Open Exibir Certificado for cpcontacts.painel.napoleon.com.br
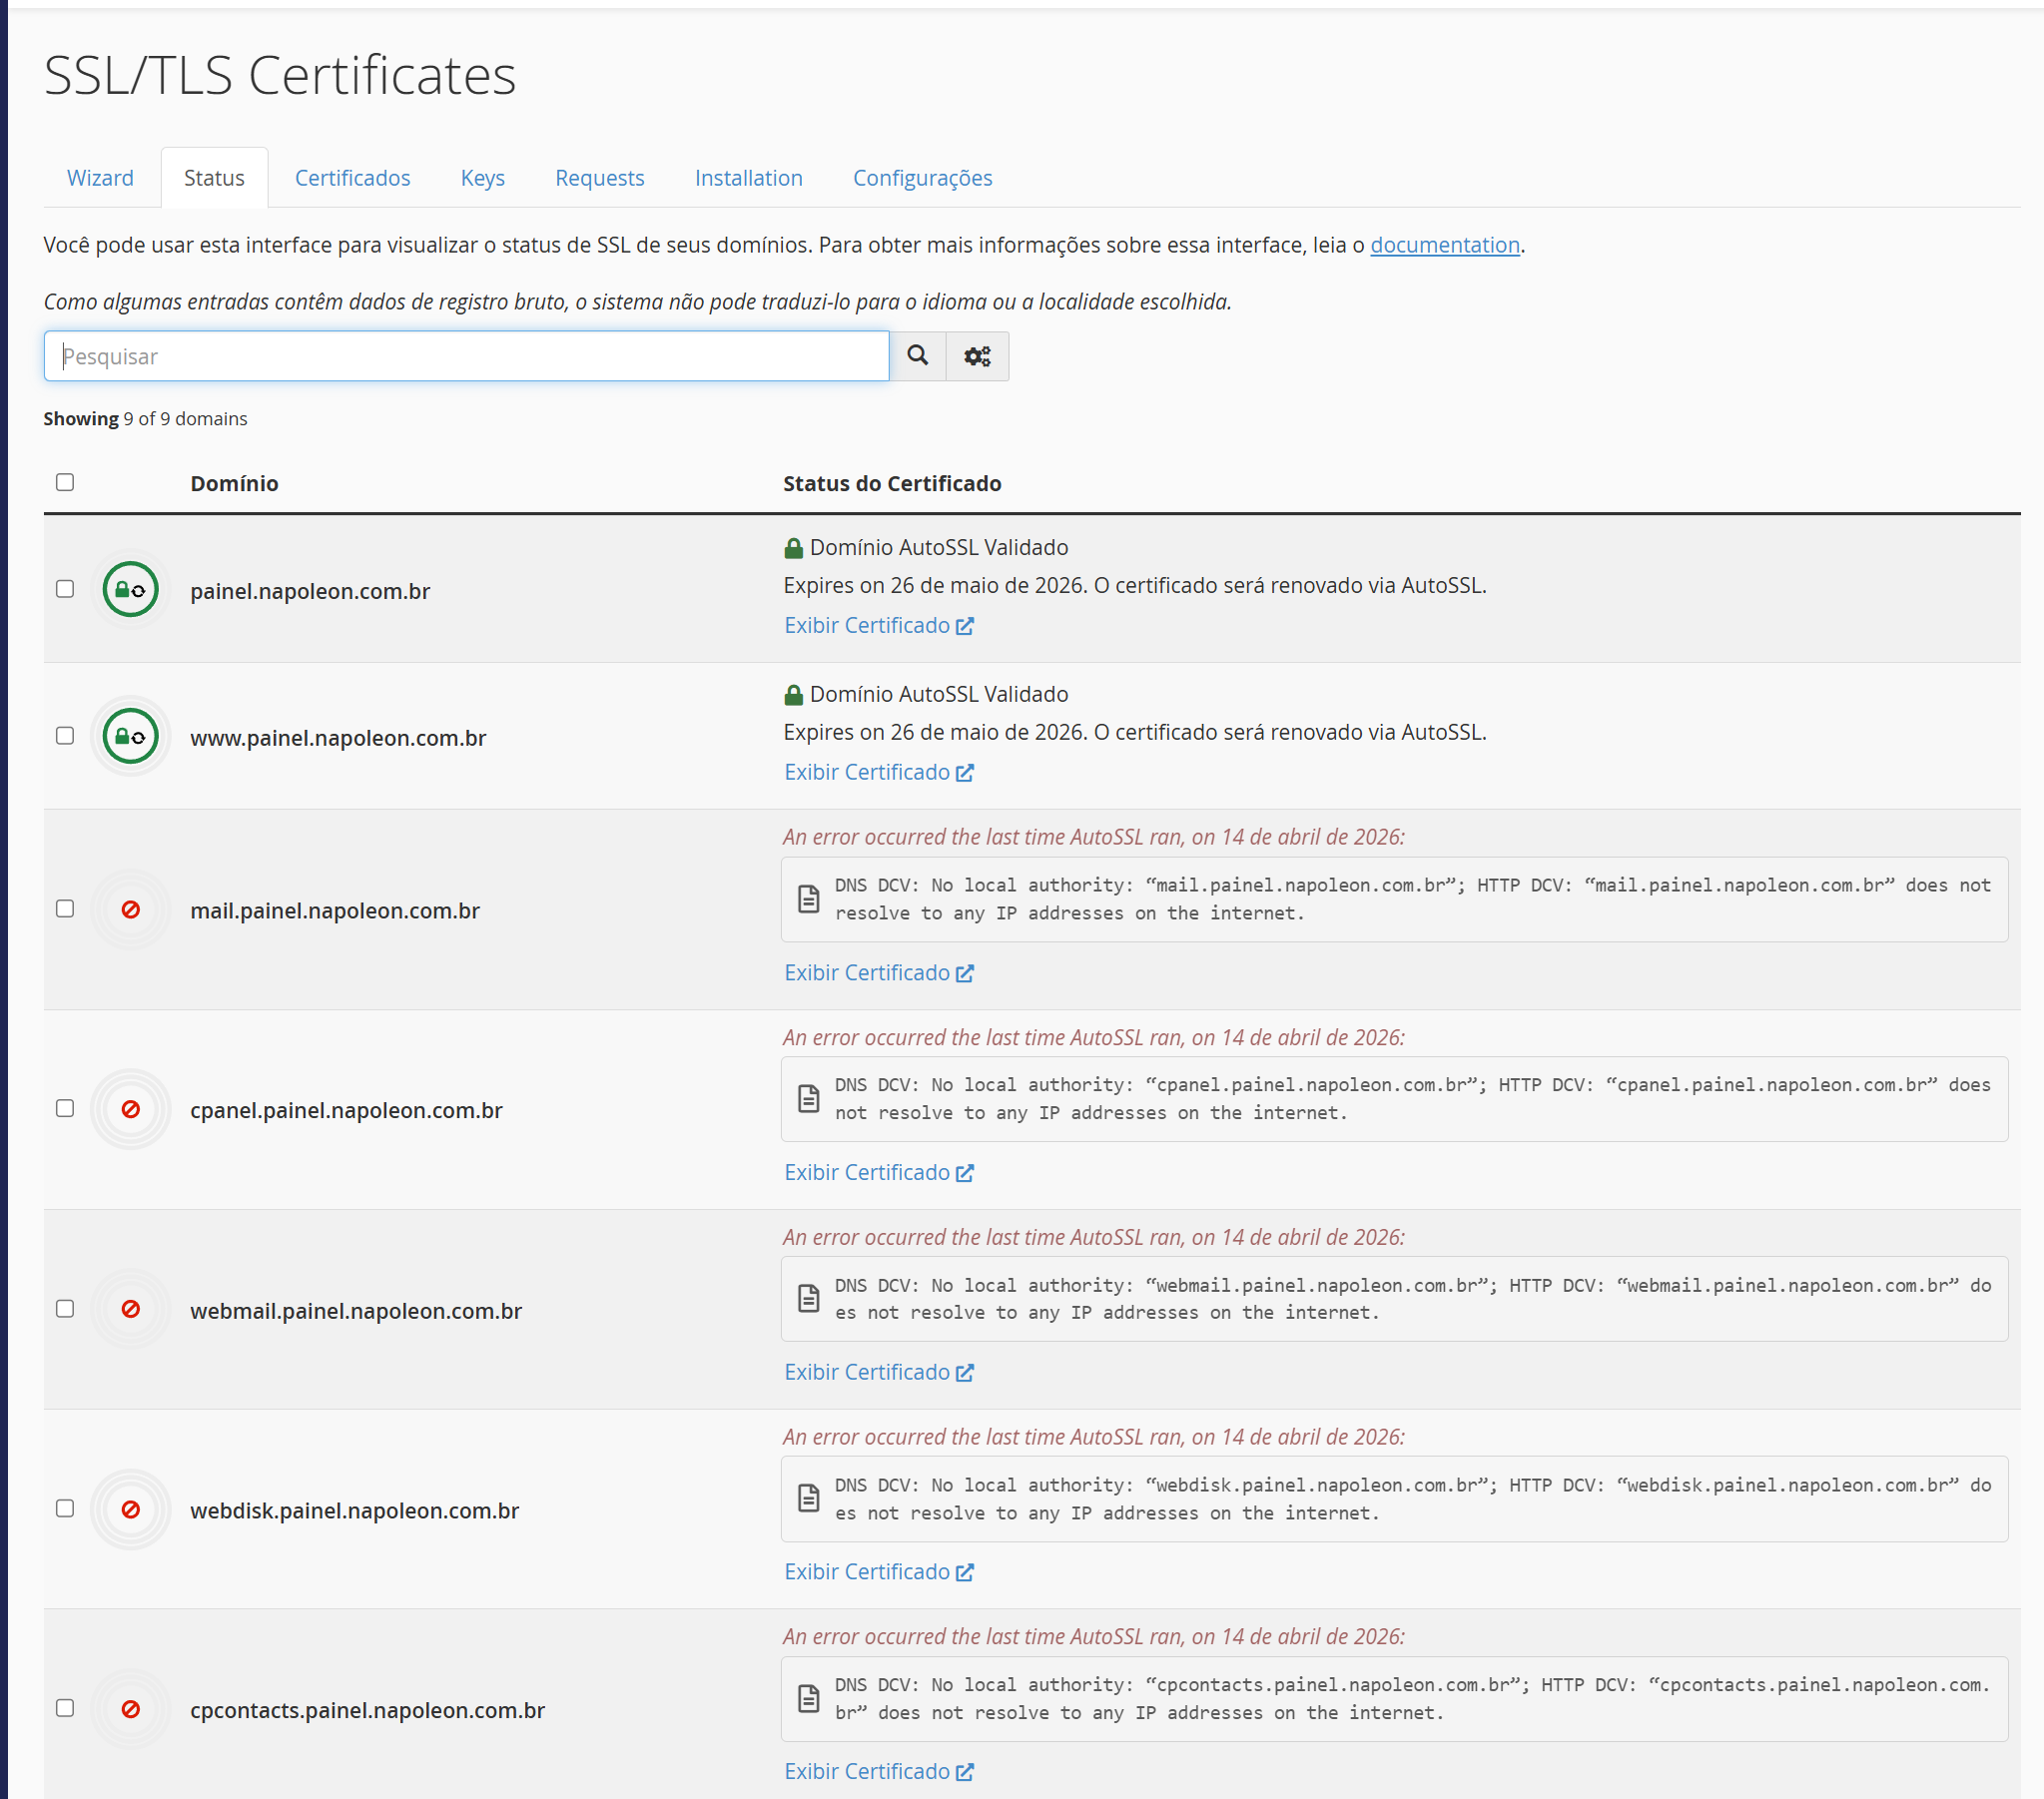The width and height of the screenshot is (2044, 1799). click(878, 1772)
